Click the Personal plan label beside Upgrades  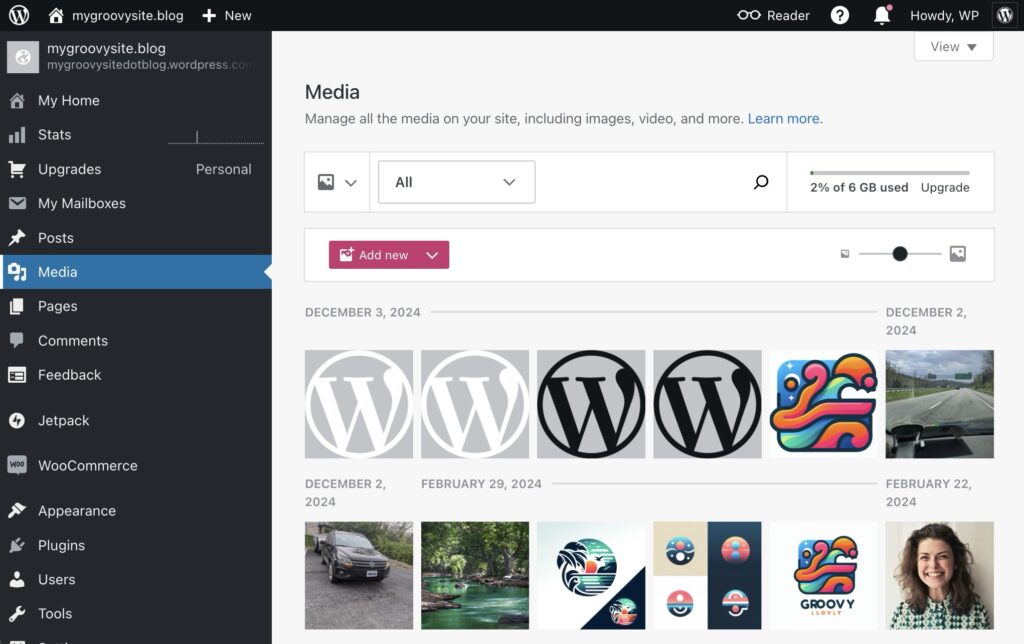[x=223, y=169]
